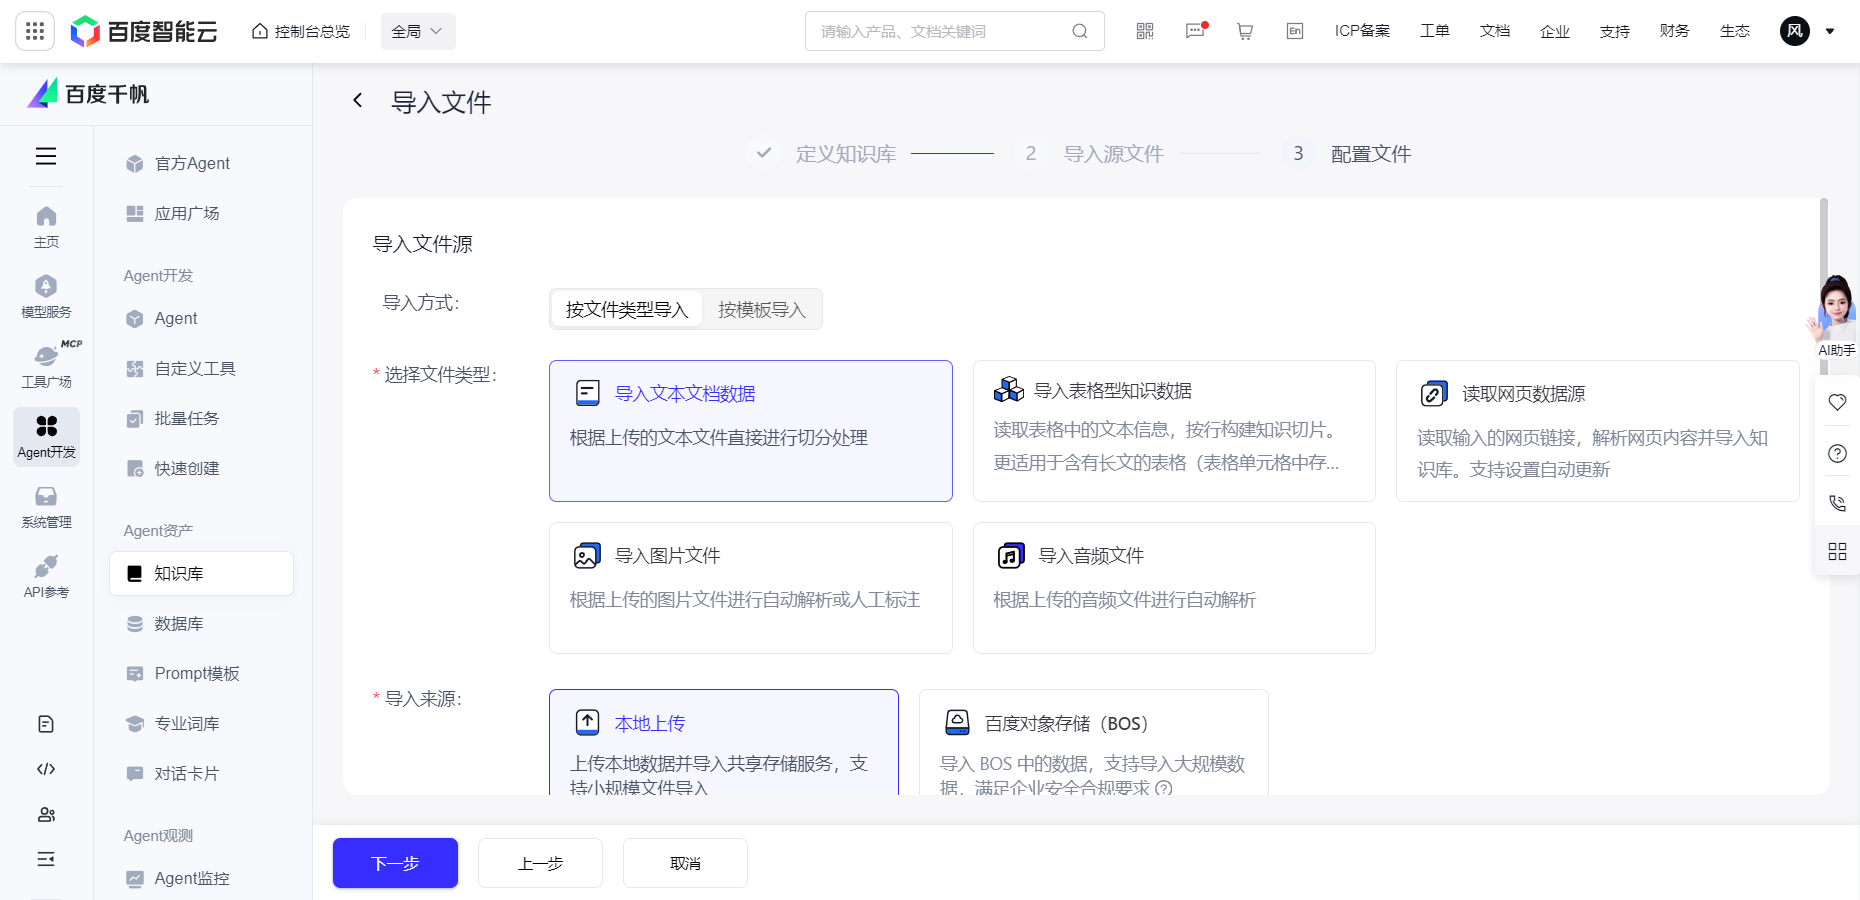Viewport: 1860px width, 900px height.
Task: Choose the 读取网页数据源 file type
Action: click(x=1596, y=431)
